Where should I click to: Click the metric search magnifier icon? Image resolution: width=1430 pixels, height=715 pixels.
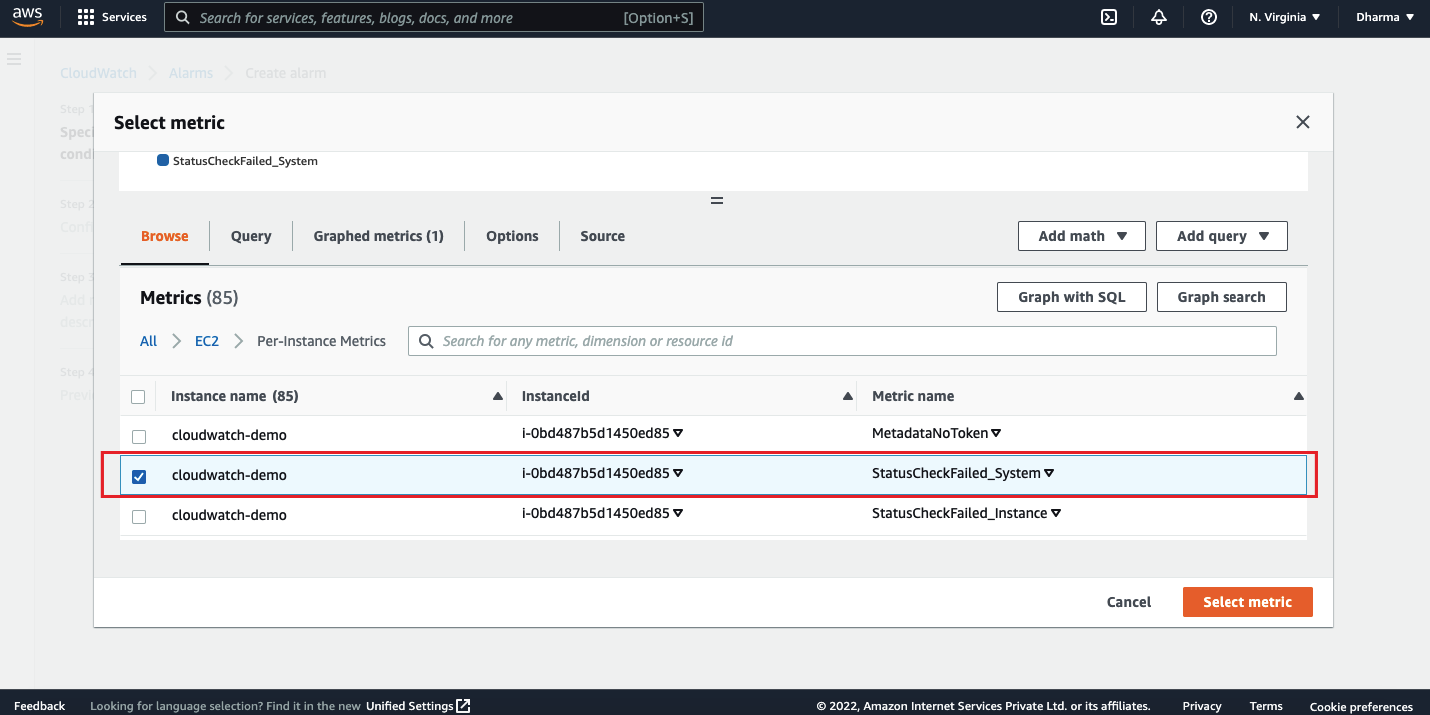click(426, 341)
